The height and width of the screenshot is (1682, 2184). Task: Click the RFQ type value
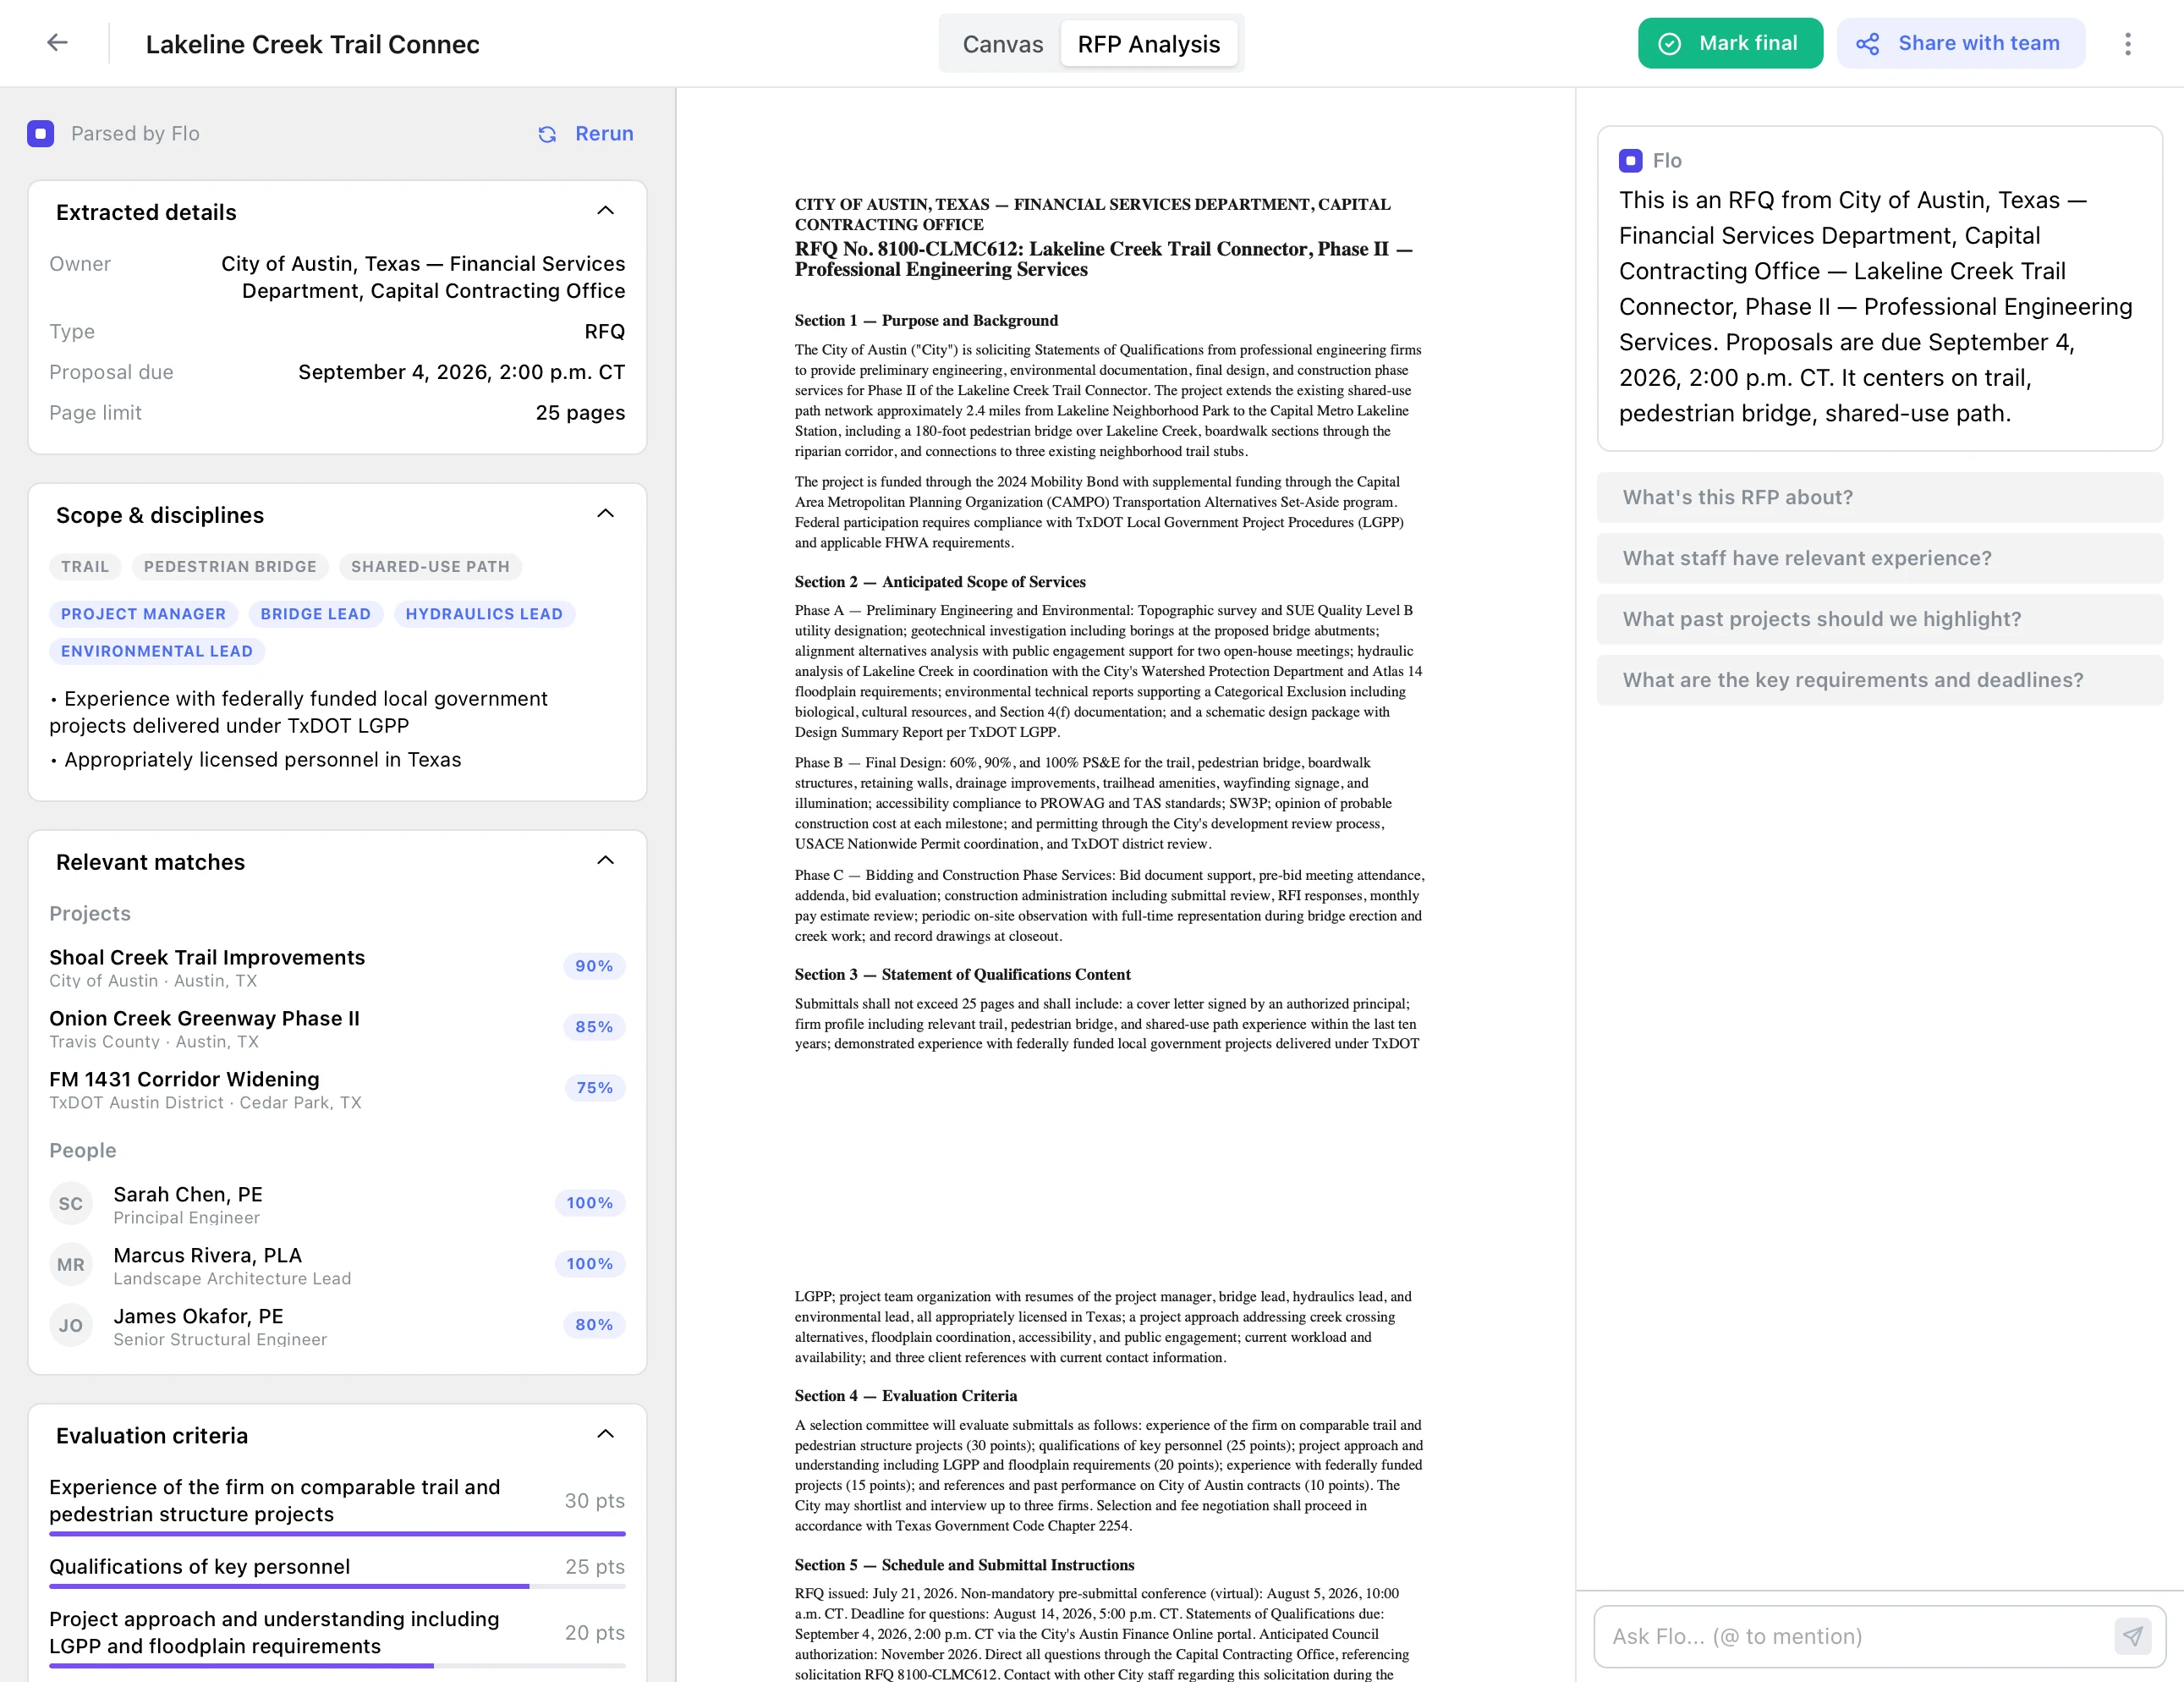point(605,331)
